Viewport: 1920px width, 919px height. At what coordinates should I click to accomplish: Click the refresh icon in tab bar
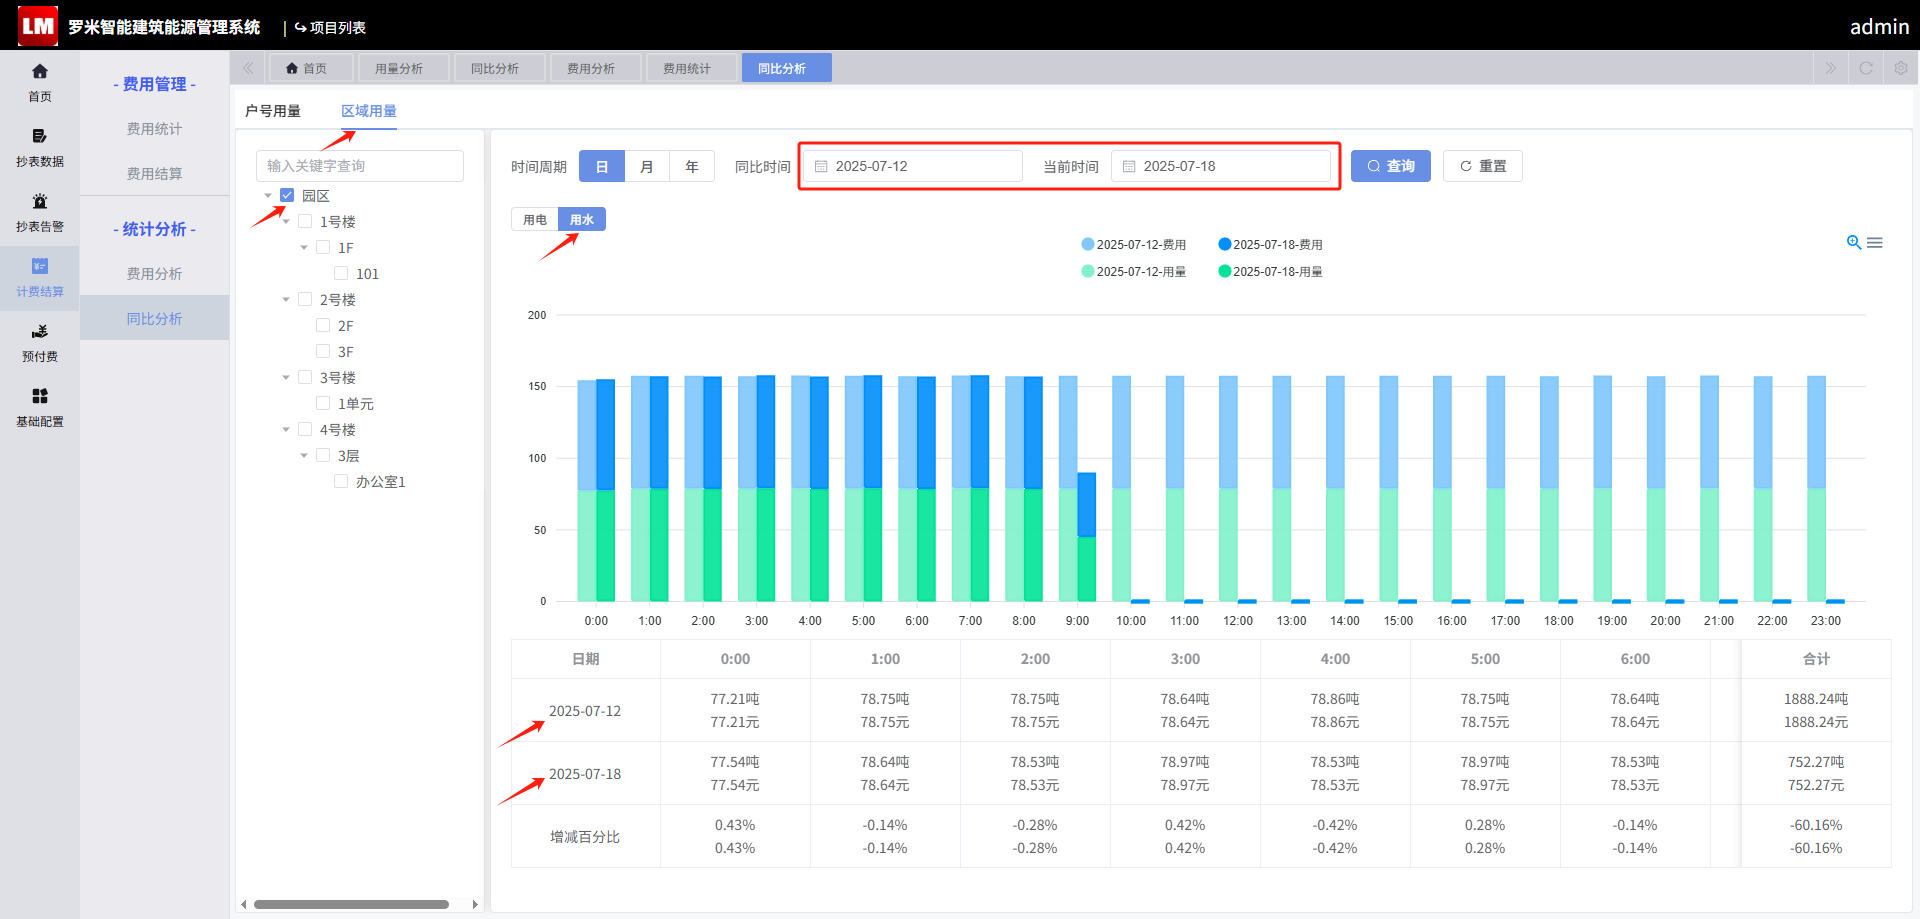pyautogui.click(x=1866, y=68)
